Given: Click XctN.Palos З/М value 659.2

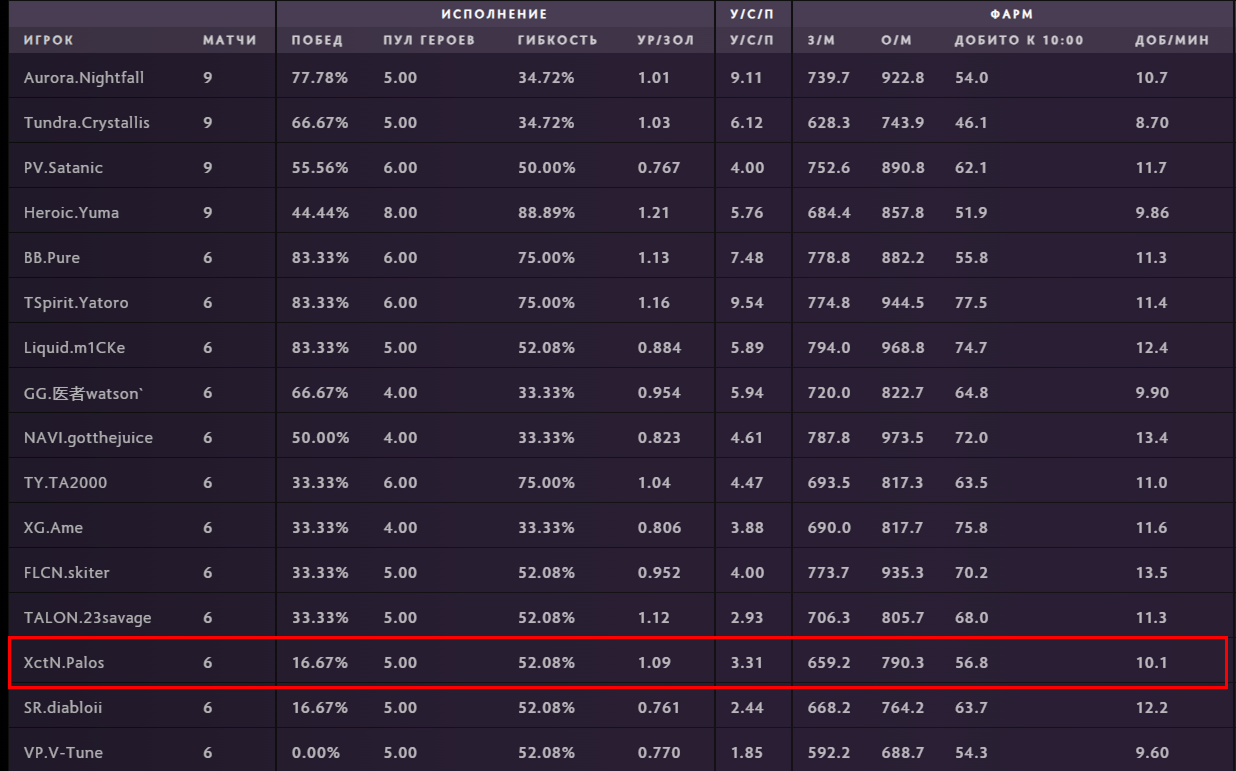Looking at the screenshot, I should pyautogui.click(x=828, y=662).
